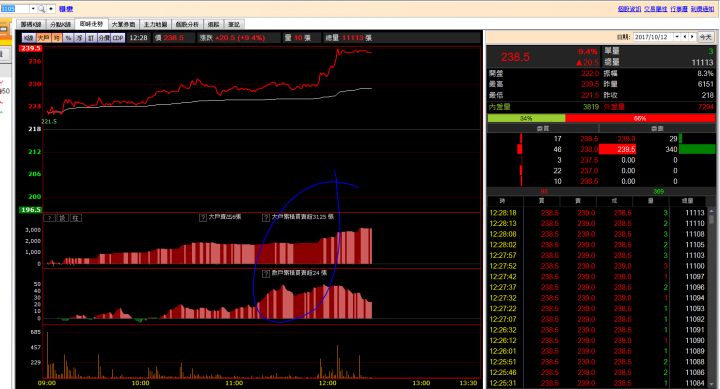This screenshot has height=389, width=720.
Task: Click into the stock code input field
Action: point(15,9)
